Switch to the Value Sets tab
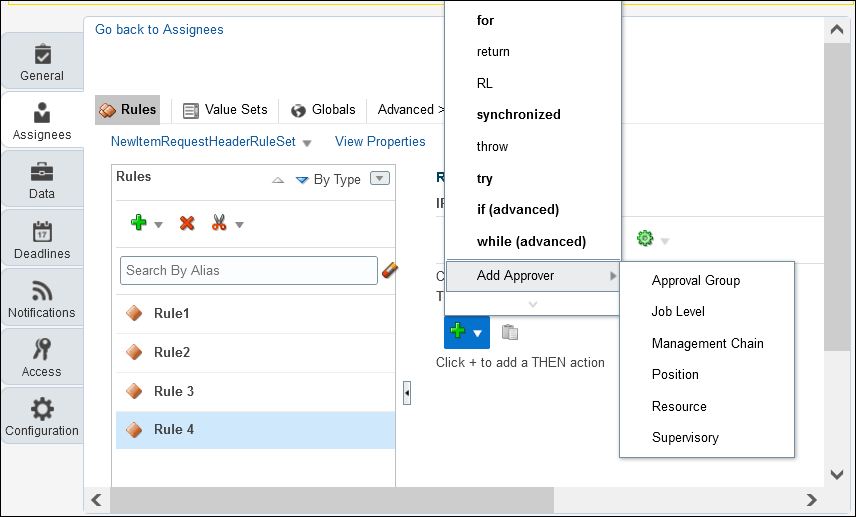This screenshot has height=517, width=856. tap(225, 110)
